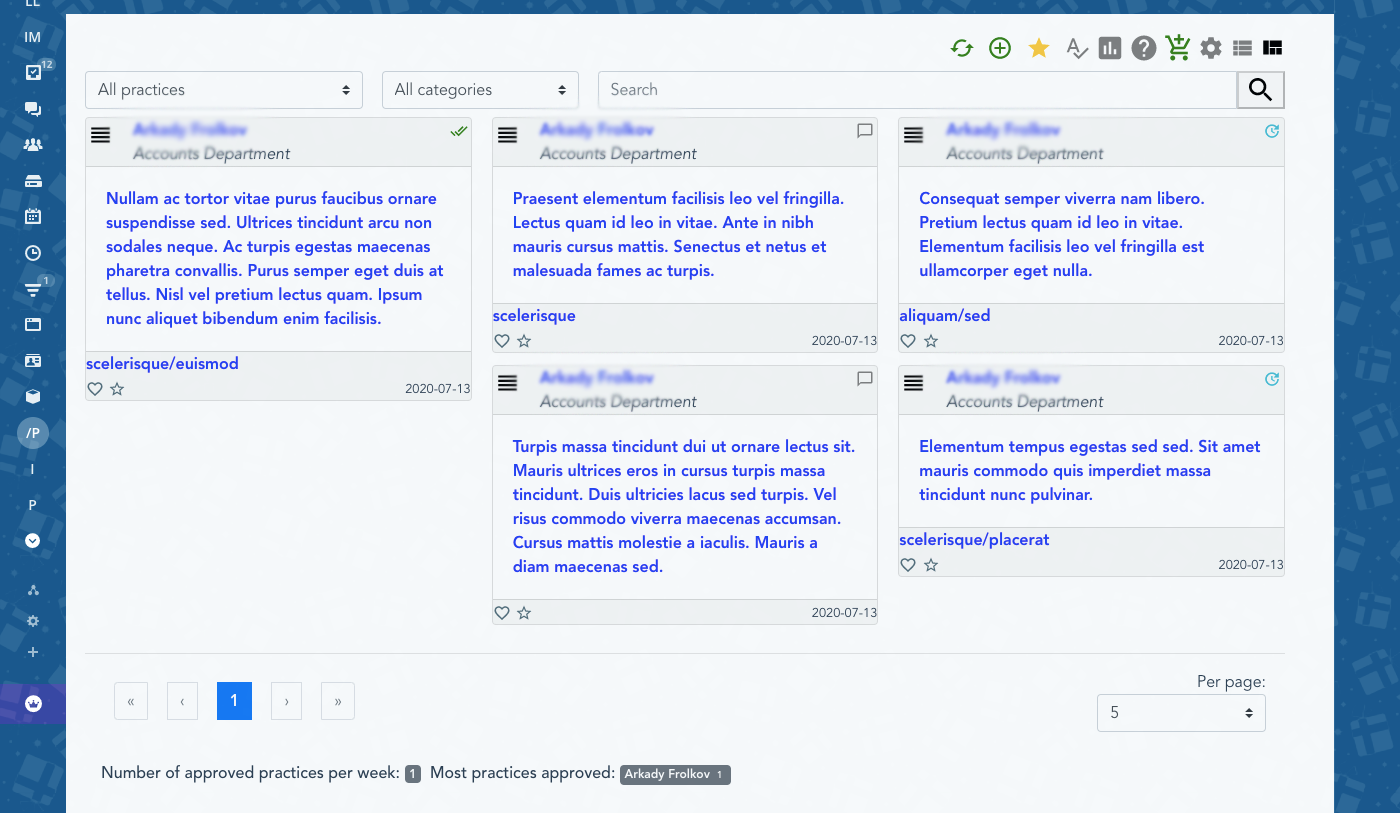Open settings gear in top toolbar
The image size is (1400, 813).
coord(1211,48)
